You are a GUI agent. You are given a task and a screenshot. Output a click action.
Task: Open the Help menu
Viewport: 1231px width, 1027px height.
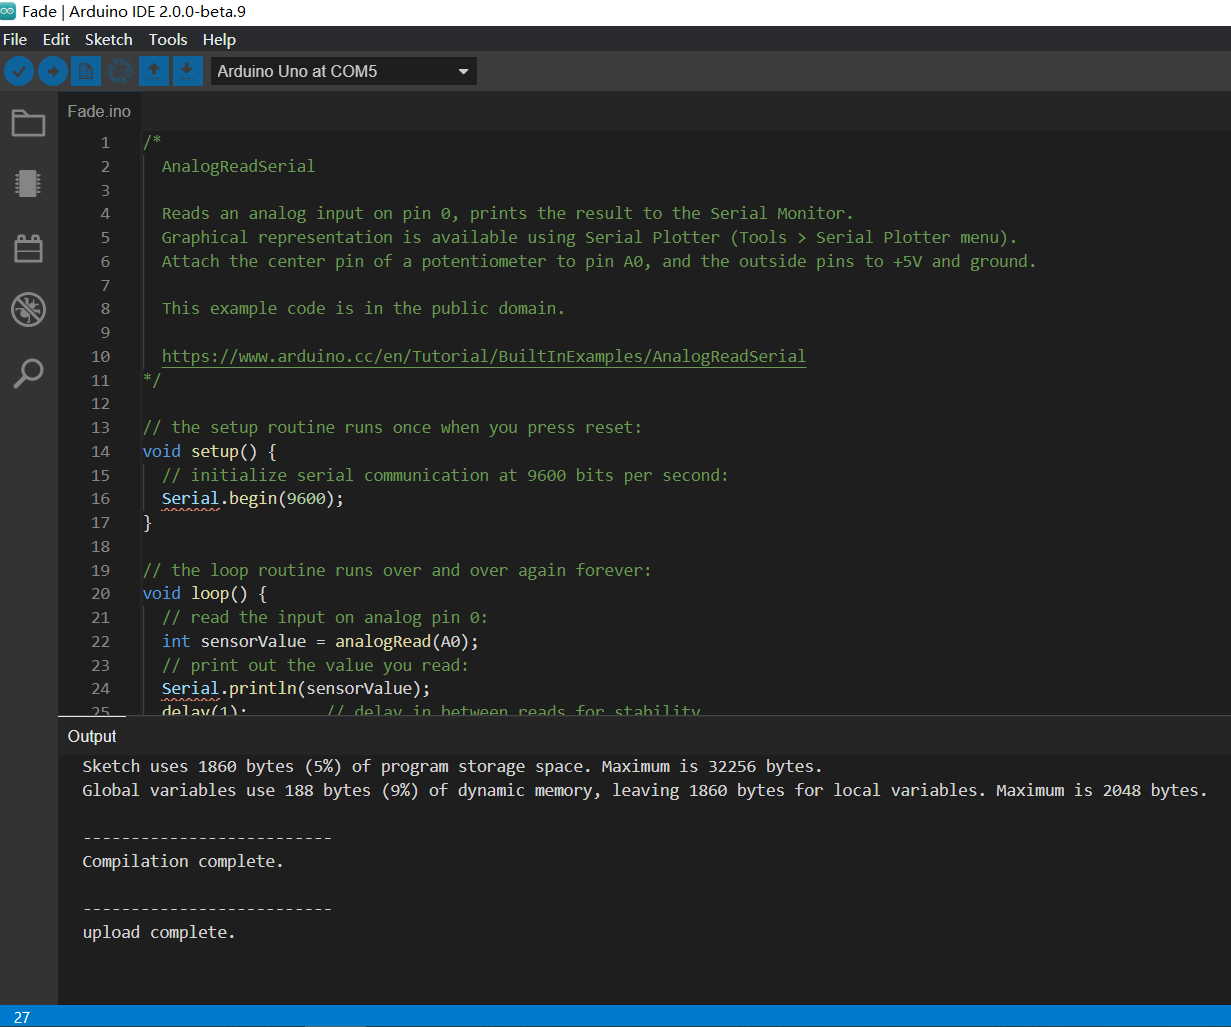coord(219,39)
